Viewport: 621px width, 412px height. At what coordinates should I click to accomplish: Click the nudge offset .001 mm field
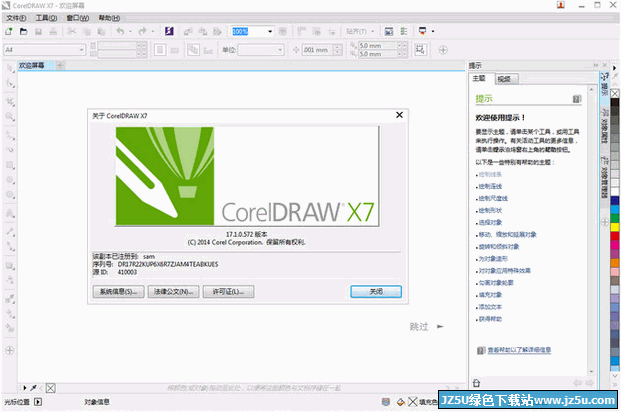(x=317, y=50)
